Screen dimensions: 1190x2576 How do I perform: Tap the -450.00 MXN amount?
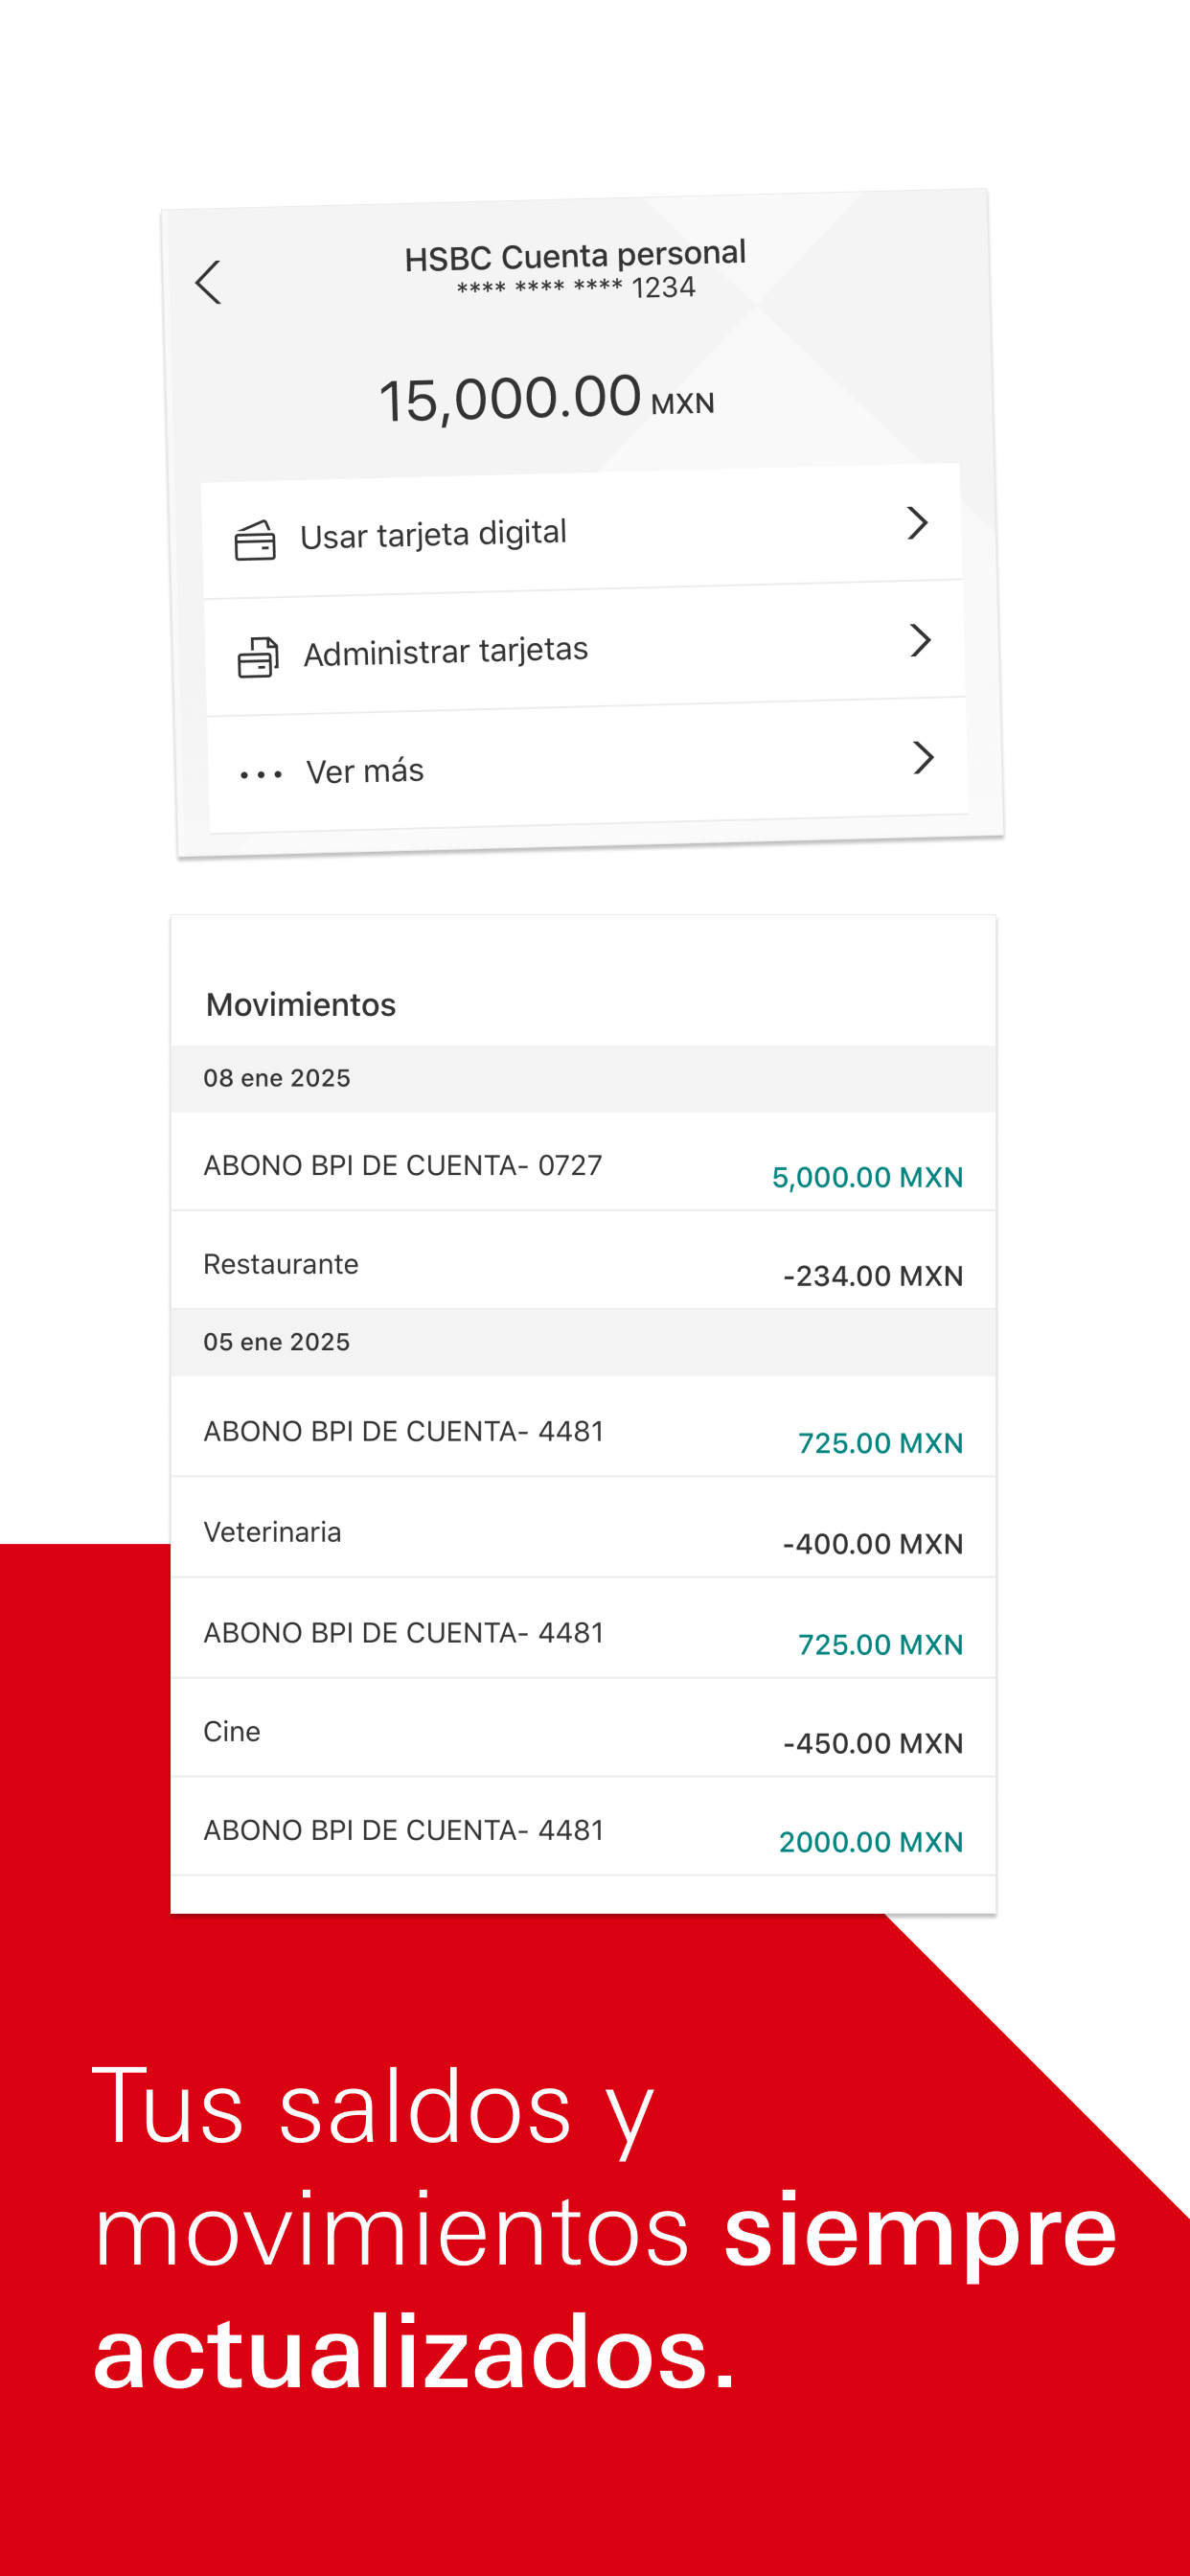coord(873,1743)
